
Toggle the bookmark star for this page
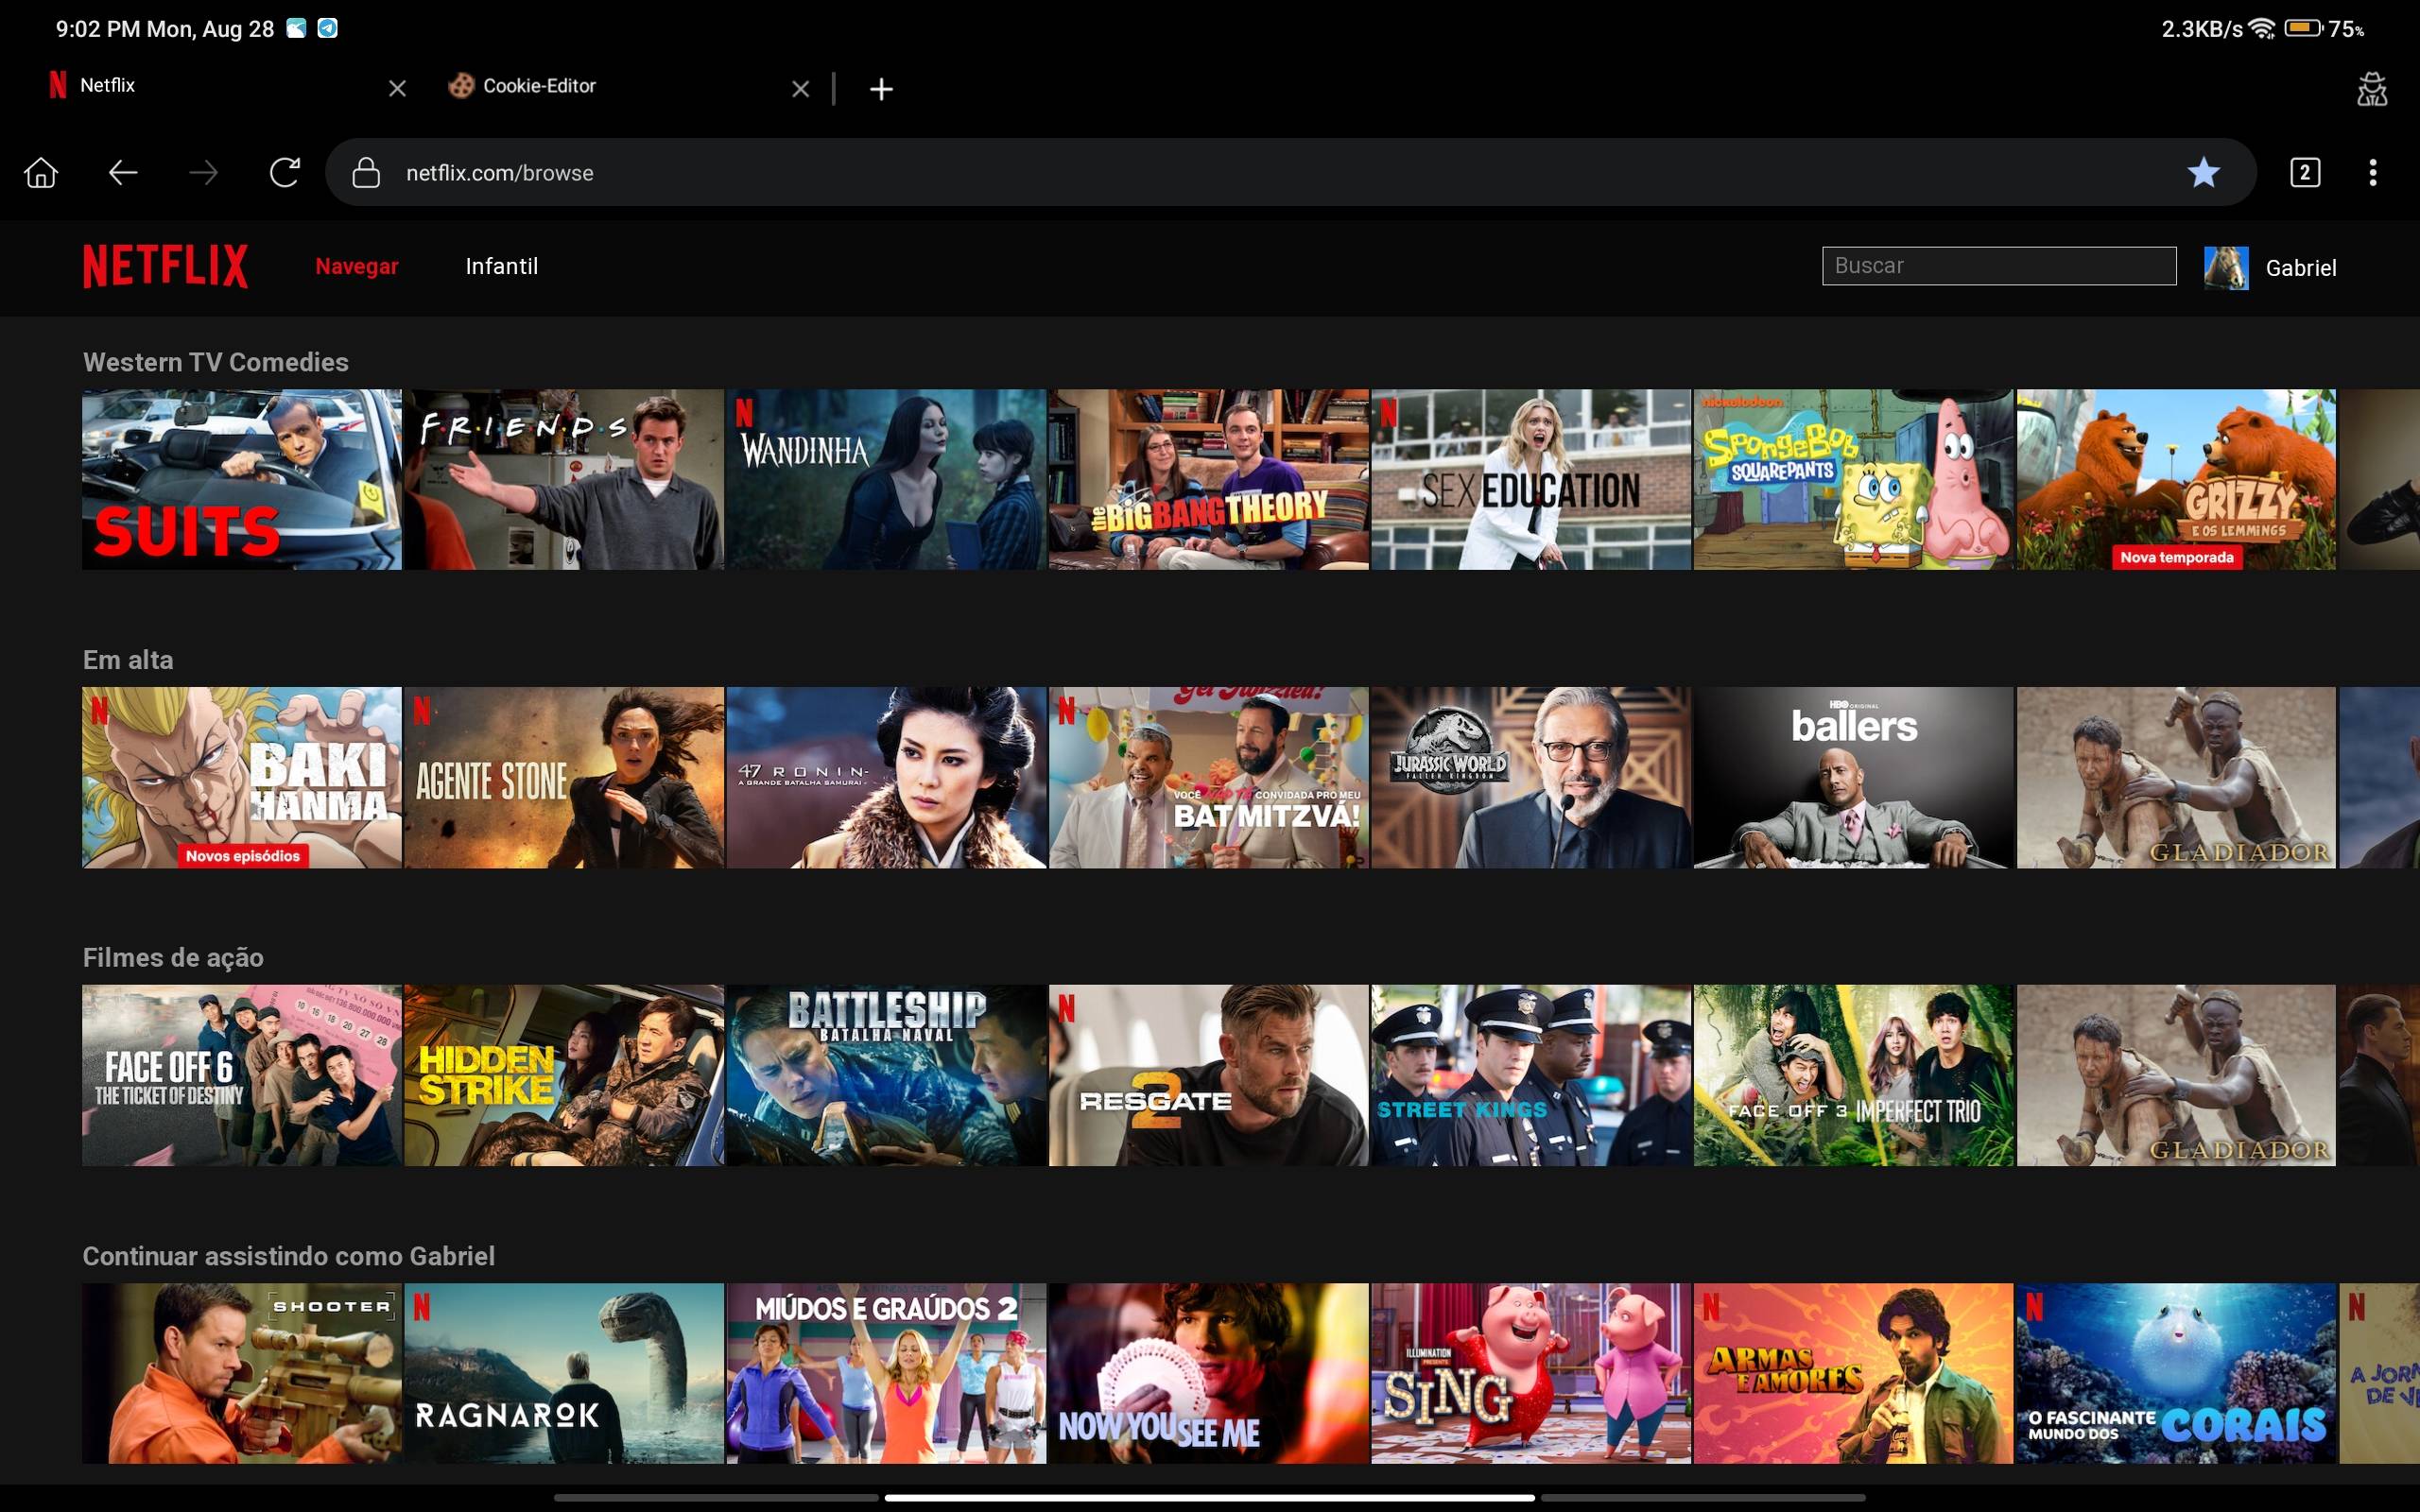pyautogui.click(x=2203, y=173)
